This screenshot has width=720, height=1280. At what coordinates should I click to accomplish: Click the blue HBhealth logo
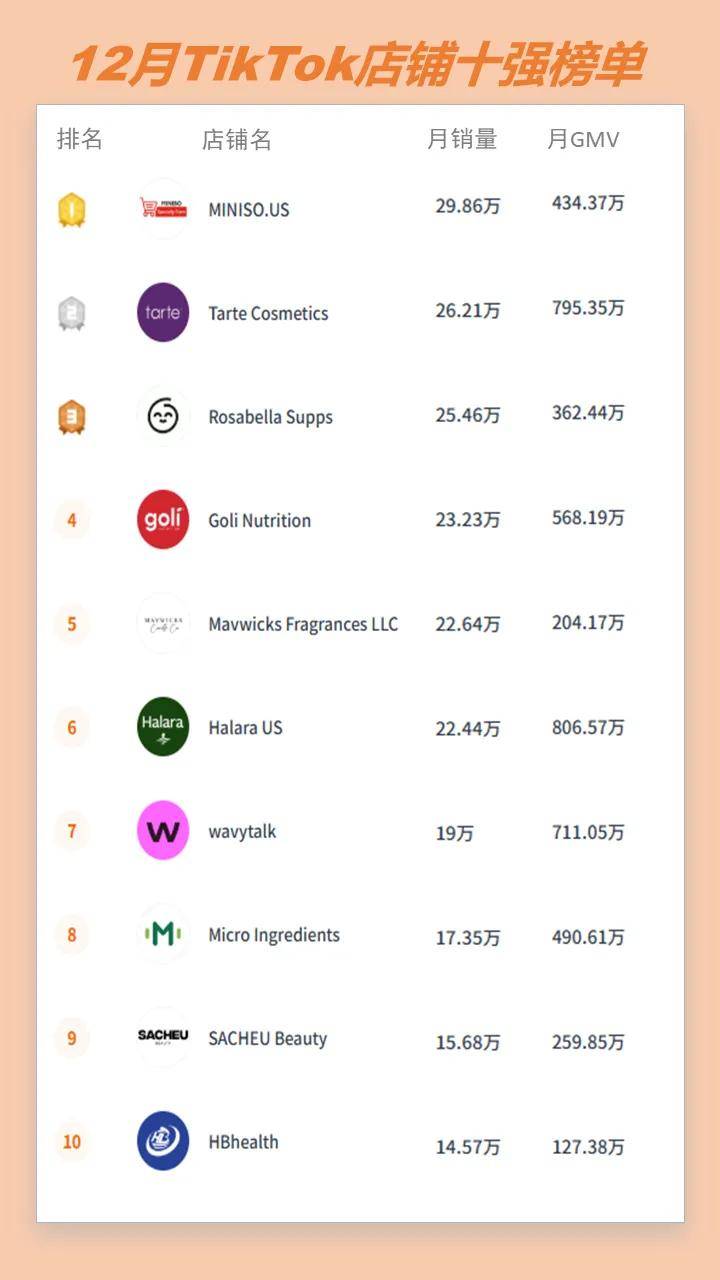163,1141
